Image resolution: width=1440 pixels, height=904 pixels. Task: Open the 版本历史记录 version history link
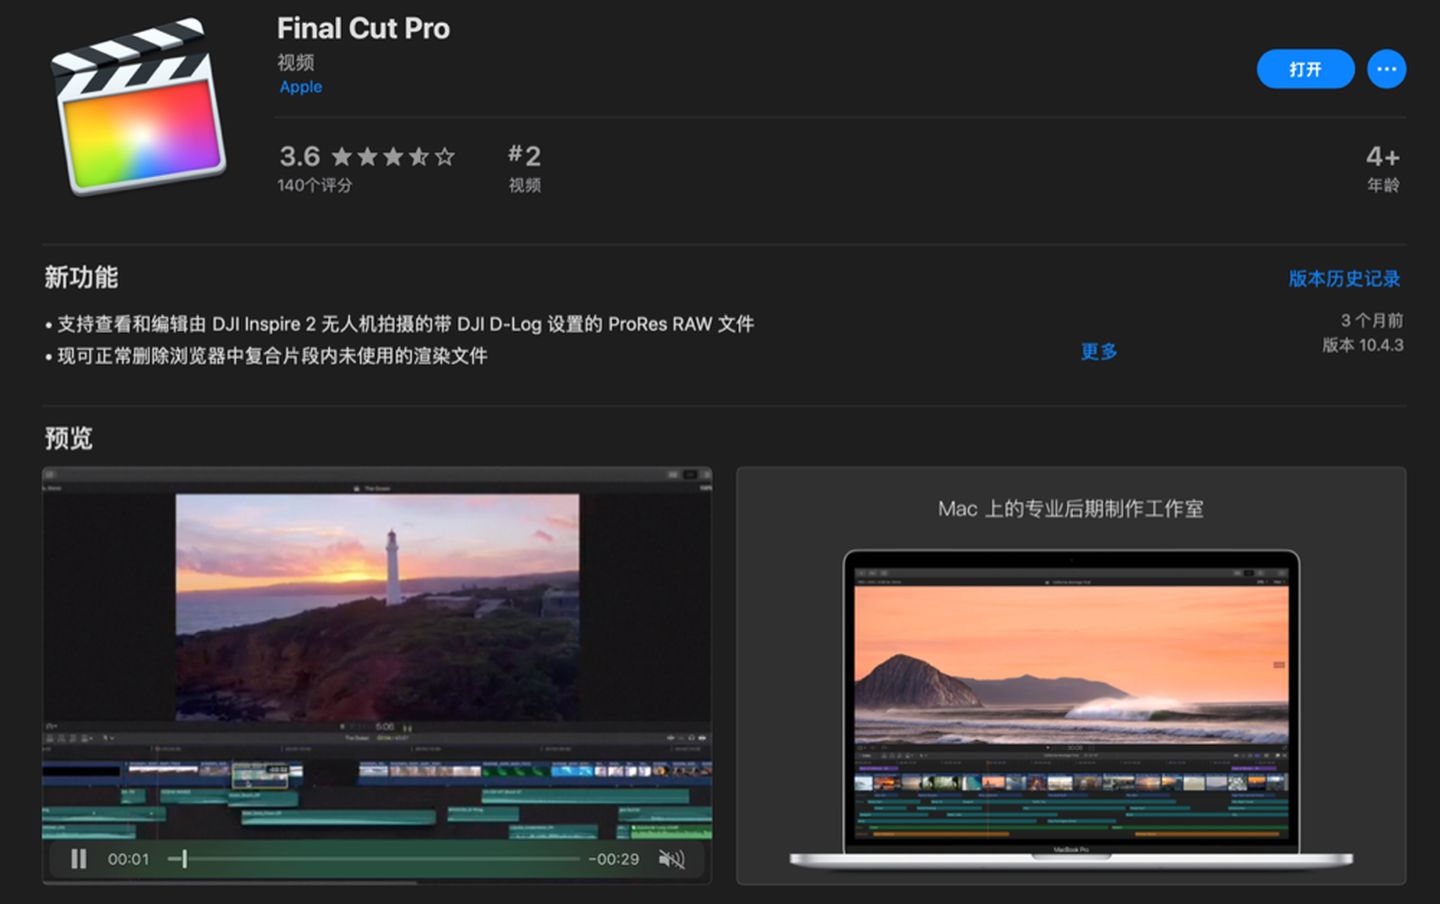[x=1344, y=279]
